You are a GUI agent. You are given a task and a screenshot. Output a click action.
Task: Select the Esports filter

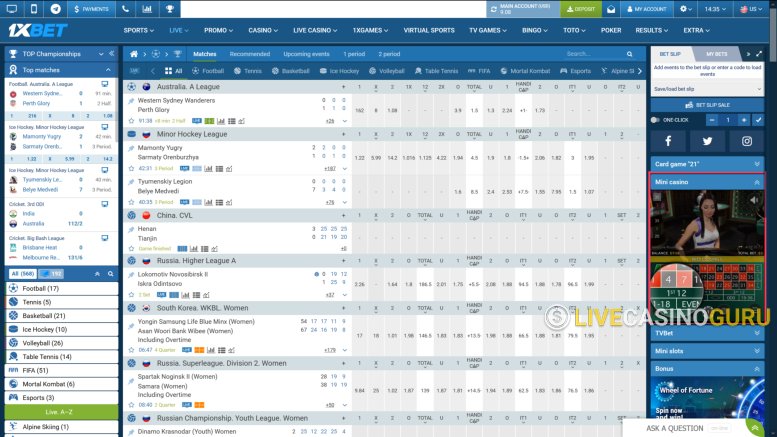point(575,71)
